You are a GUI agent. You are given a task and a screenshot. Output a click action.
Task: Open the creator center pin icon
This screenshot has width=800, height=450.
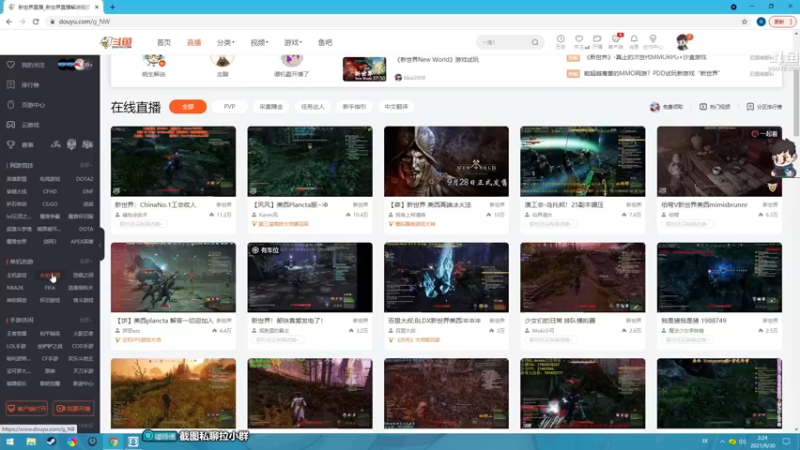coord(653,41)
